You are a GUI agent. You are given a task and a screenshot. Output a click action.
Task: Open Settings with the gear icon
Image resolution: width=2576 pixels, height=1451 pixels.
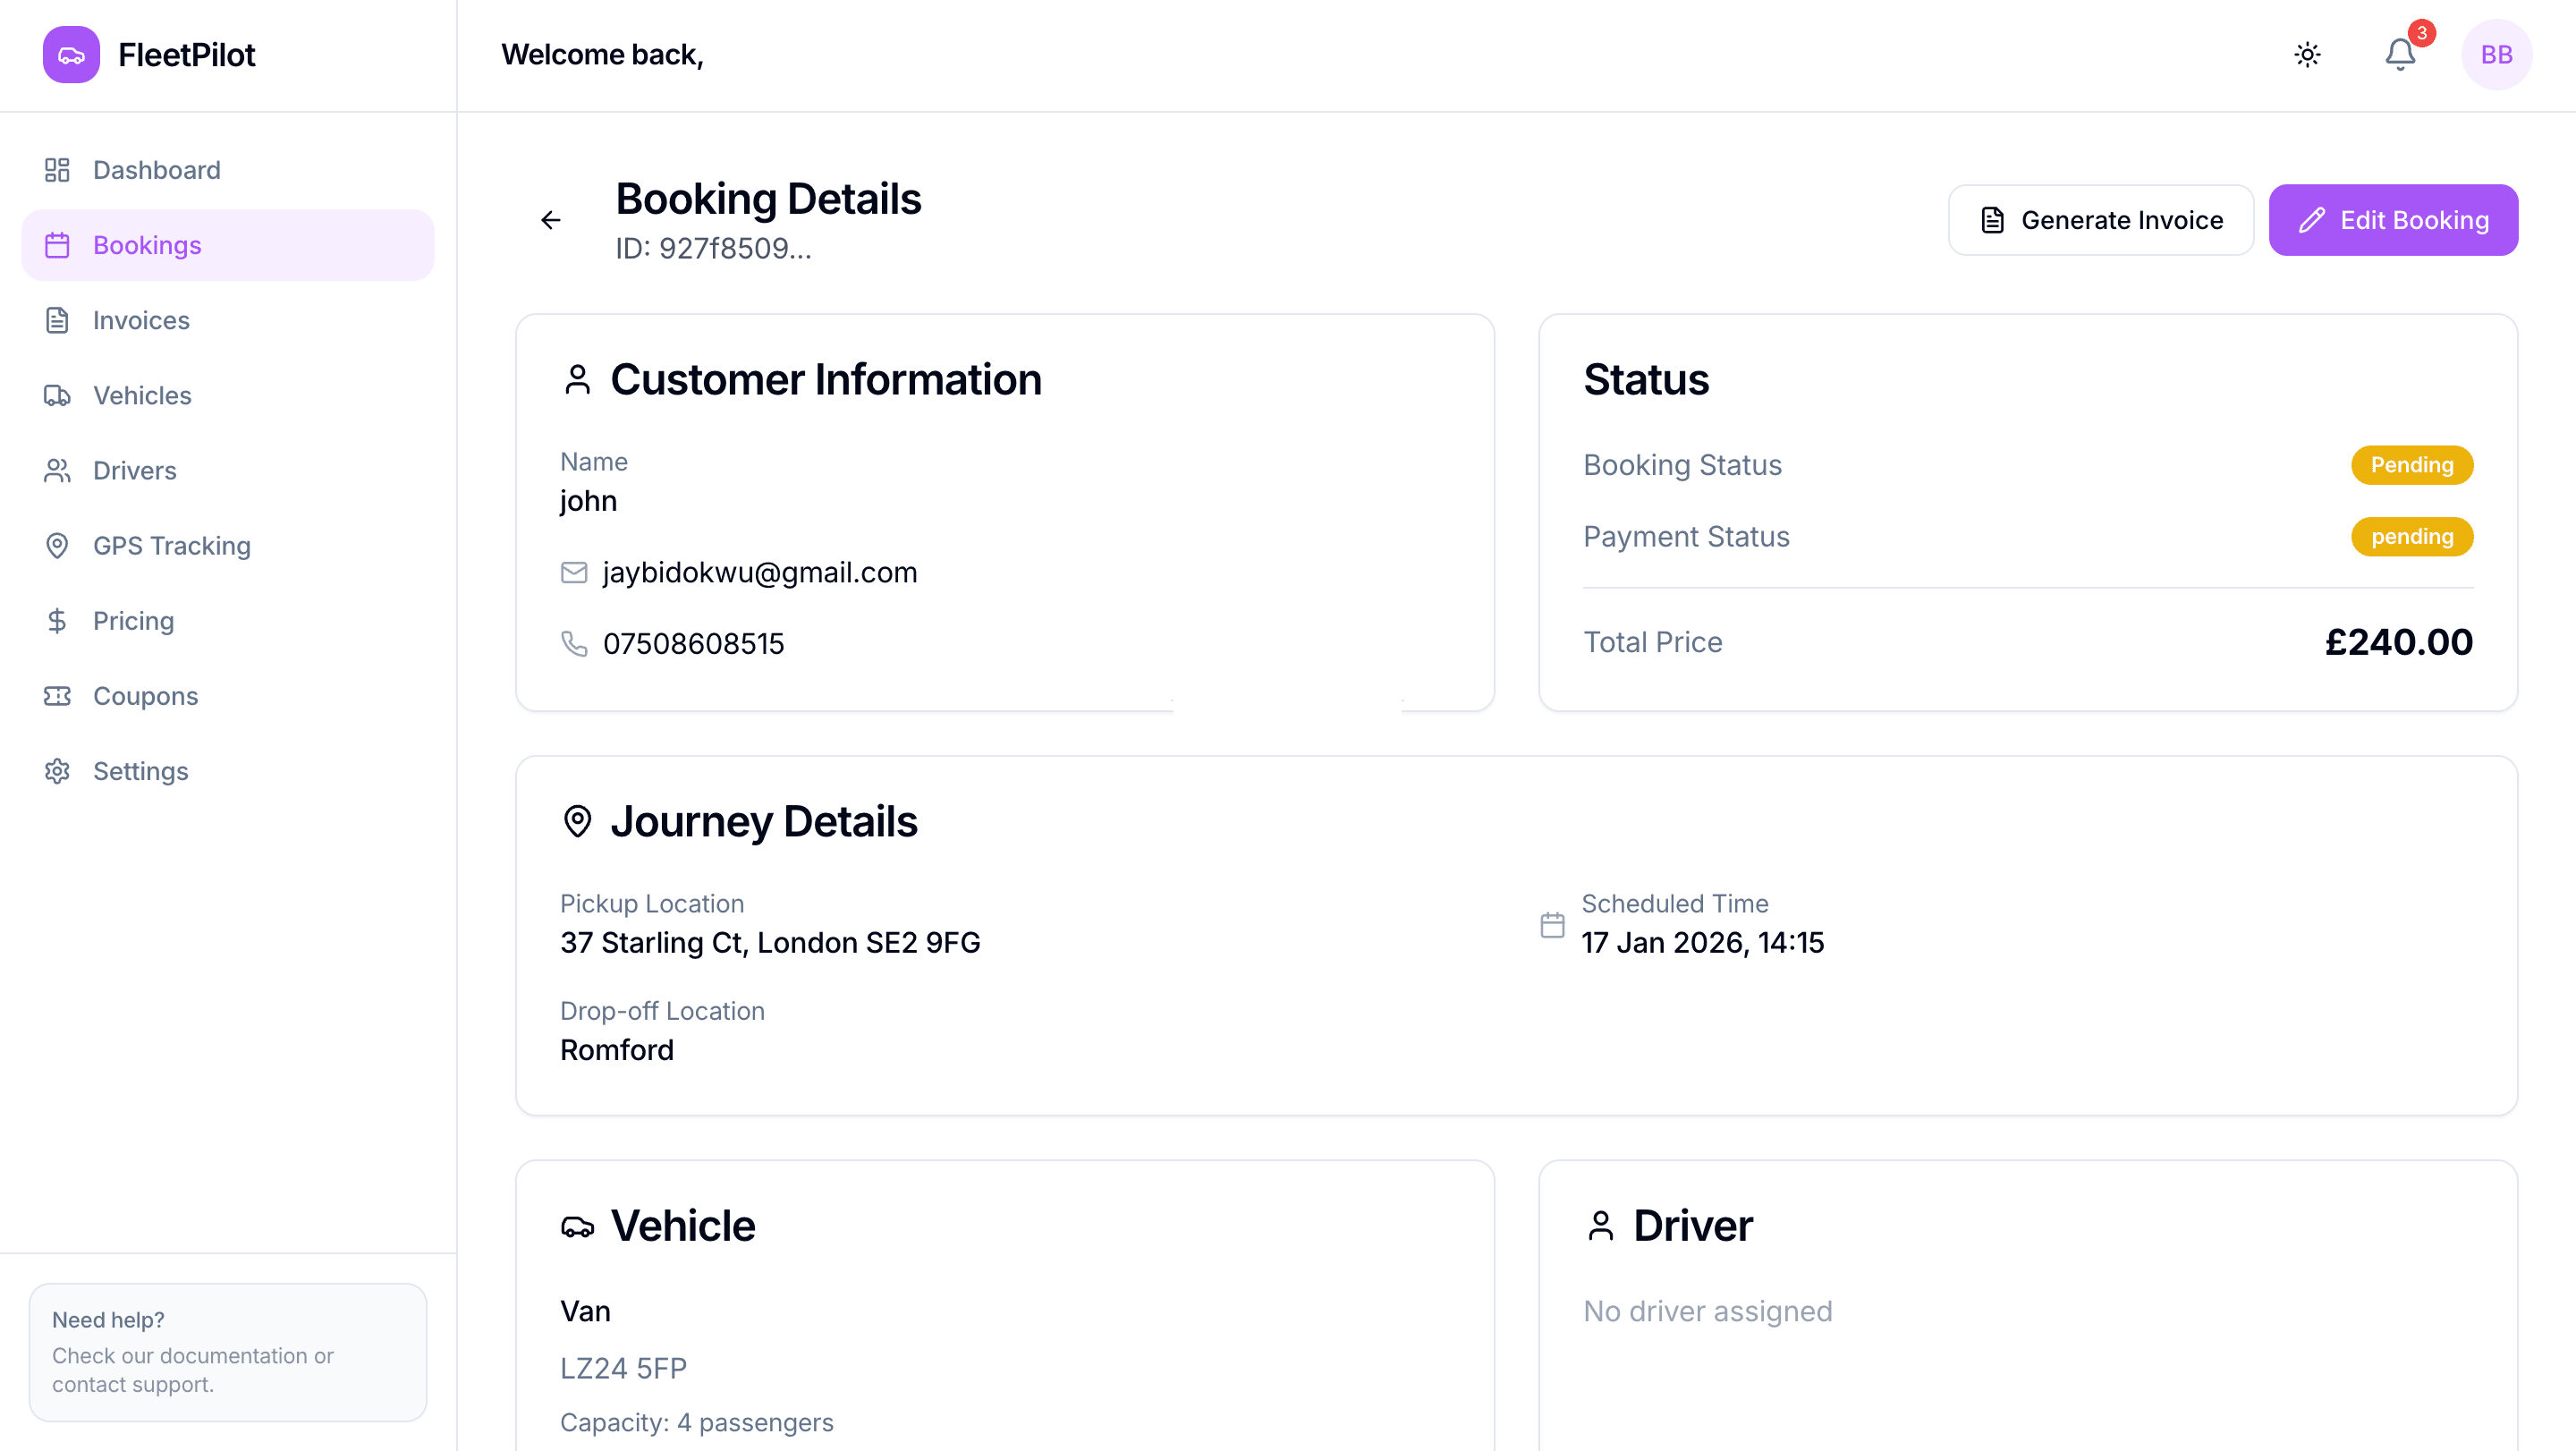[57, 770]
